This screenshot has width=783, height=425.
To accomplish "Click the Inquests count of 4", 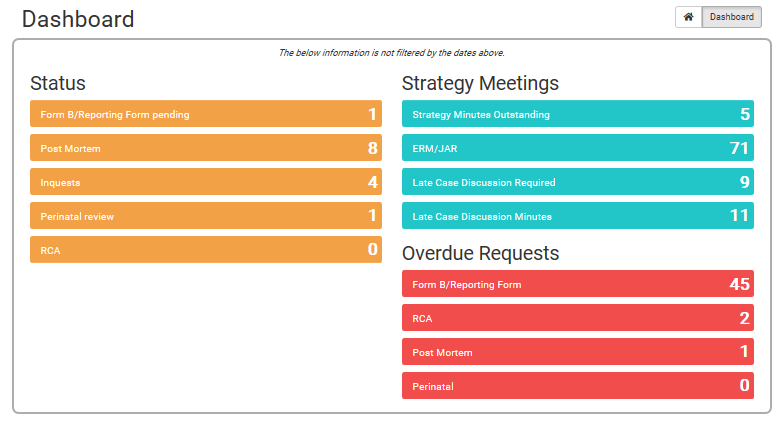I will pyautogui.click(x=372, y=182).
